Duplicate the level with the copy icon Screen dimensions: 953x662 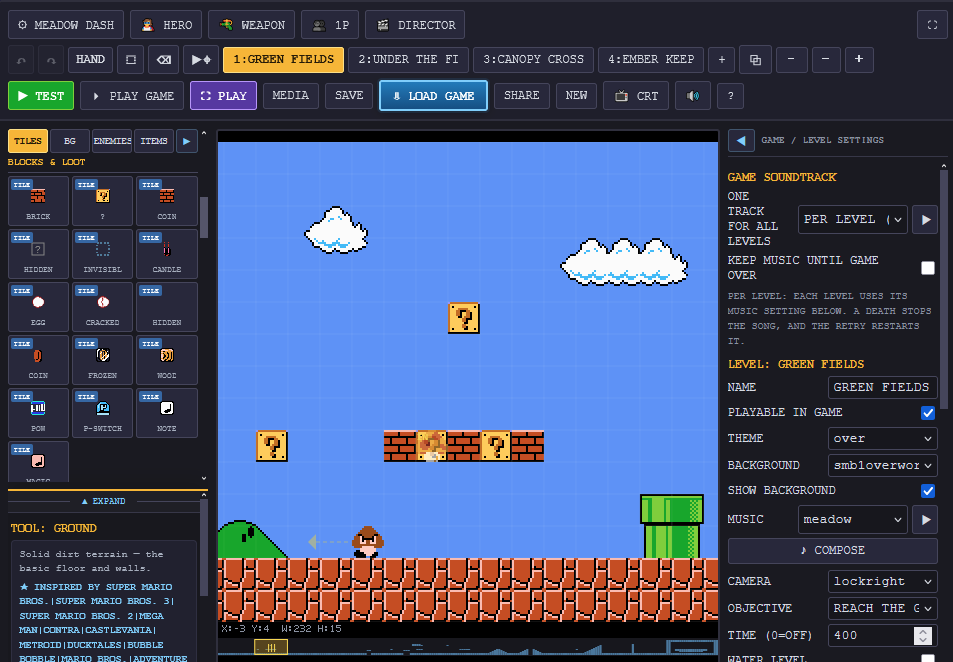click(755, 60)
